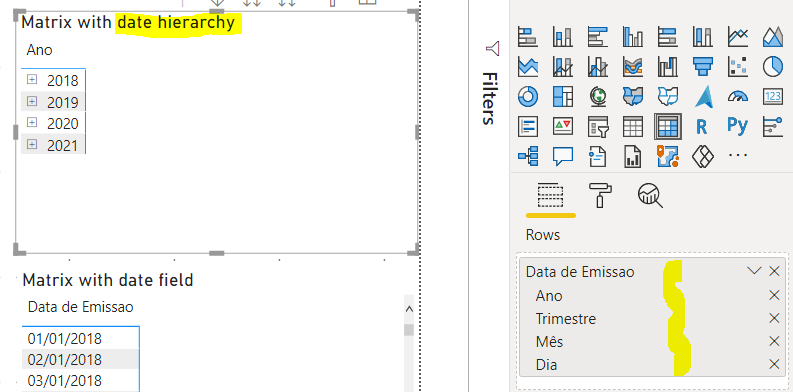Select the card visual with 123

773,96
